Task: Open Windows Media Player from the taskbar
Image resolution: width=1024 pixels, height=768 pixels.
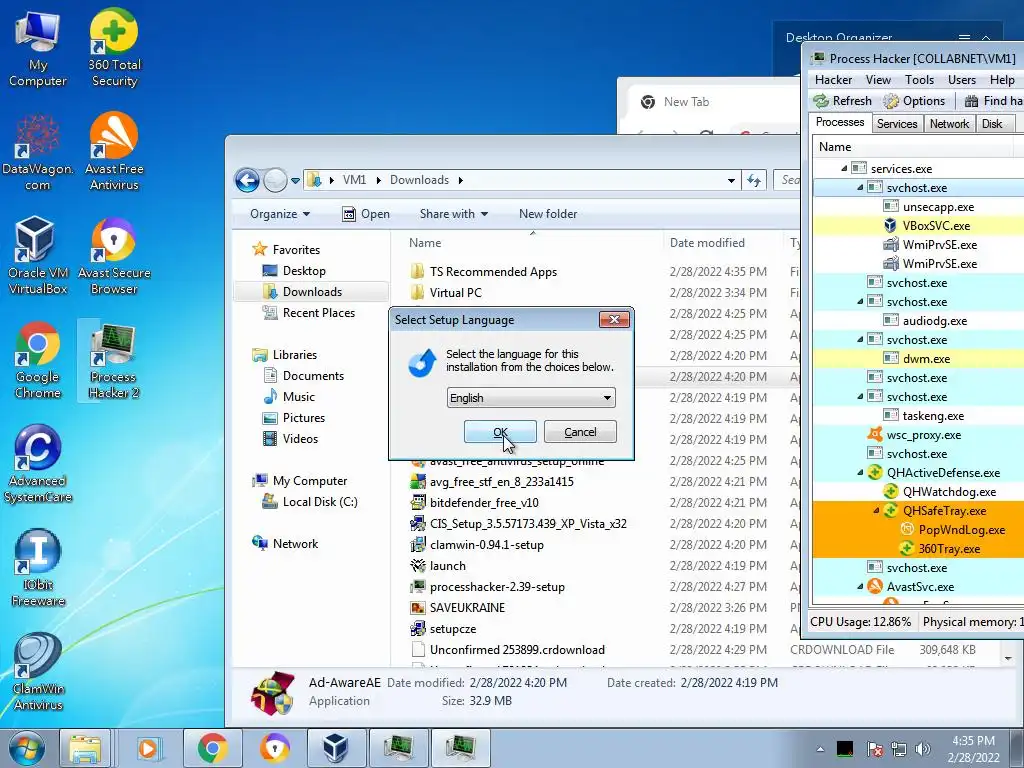Action: pyautogui.click(x=148, y=748)
